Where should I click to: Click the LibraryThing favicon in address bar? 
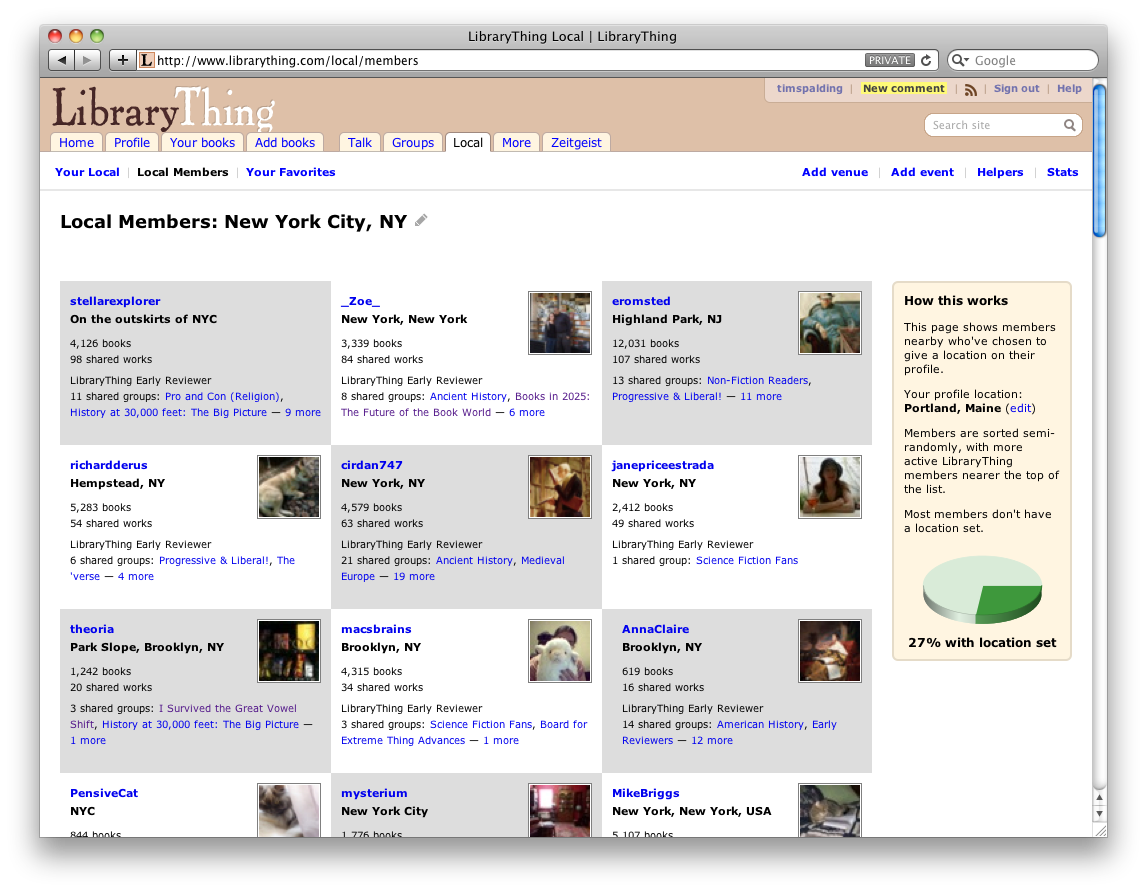point(147,60)
